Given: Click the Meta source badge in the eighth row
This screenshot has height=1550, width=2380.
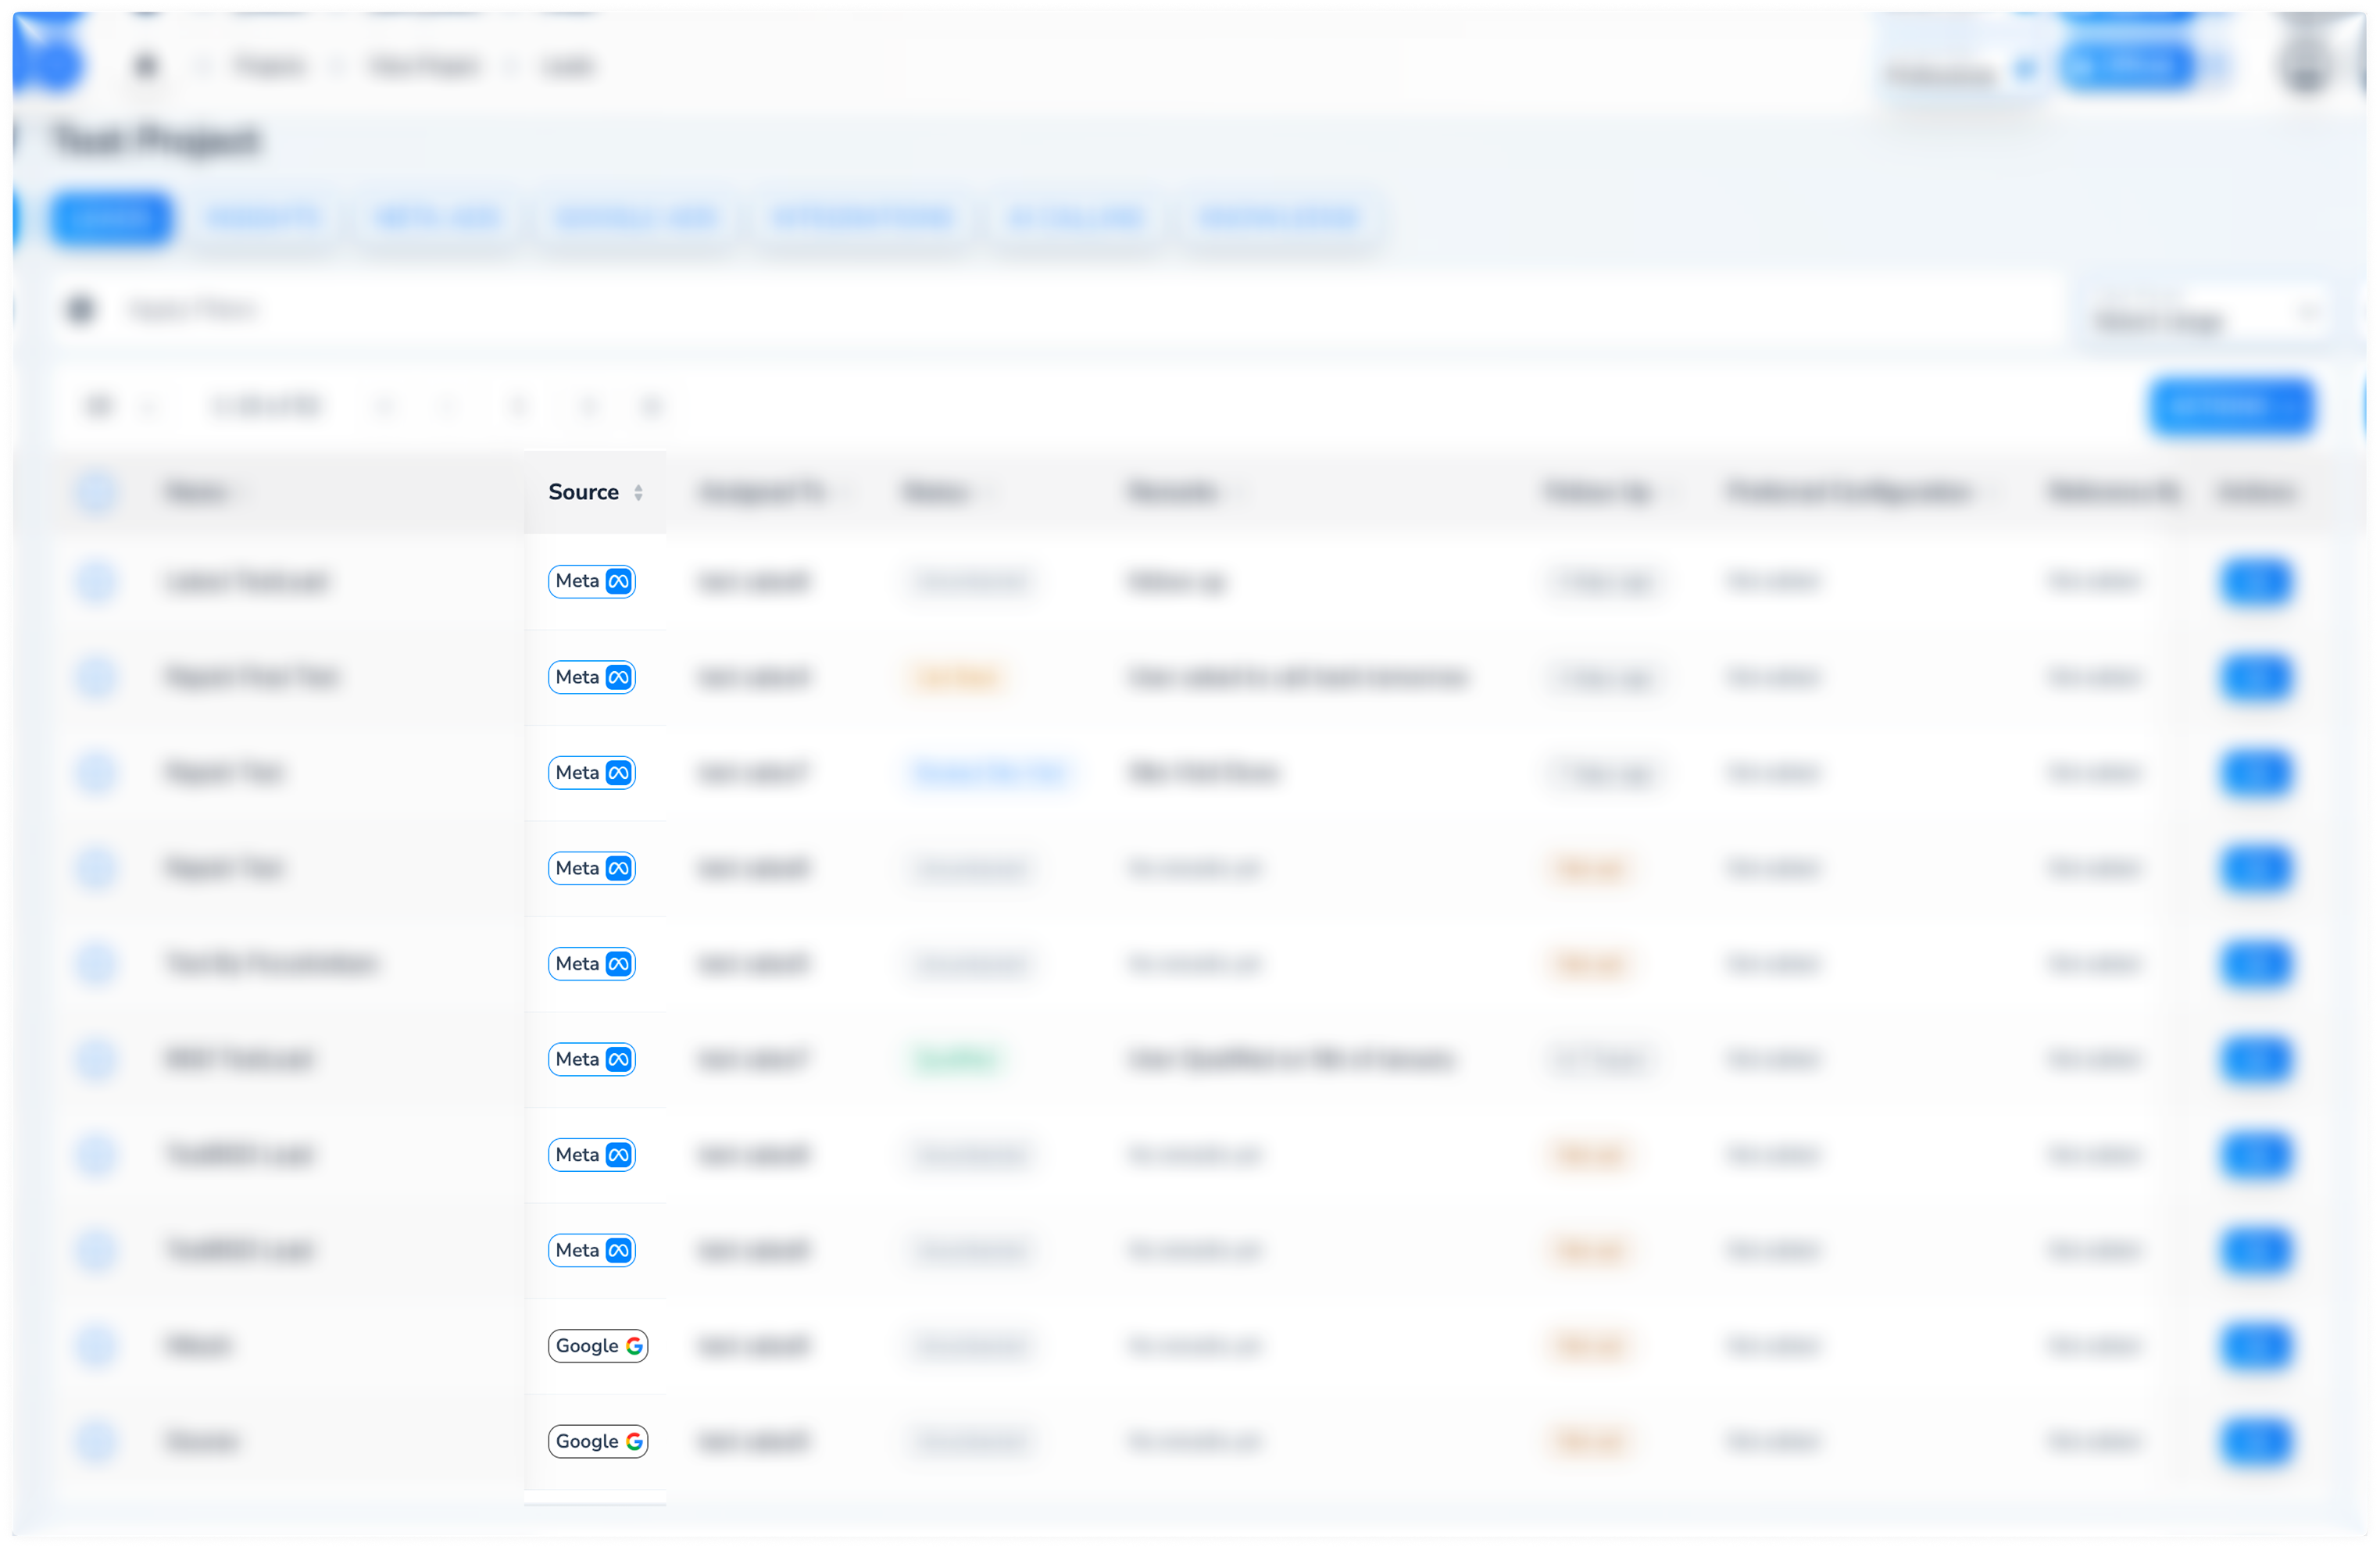Looking at the screenshot, I should (592, 1250).
